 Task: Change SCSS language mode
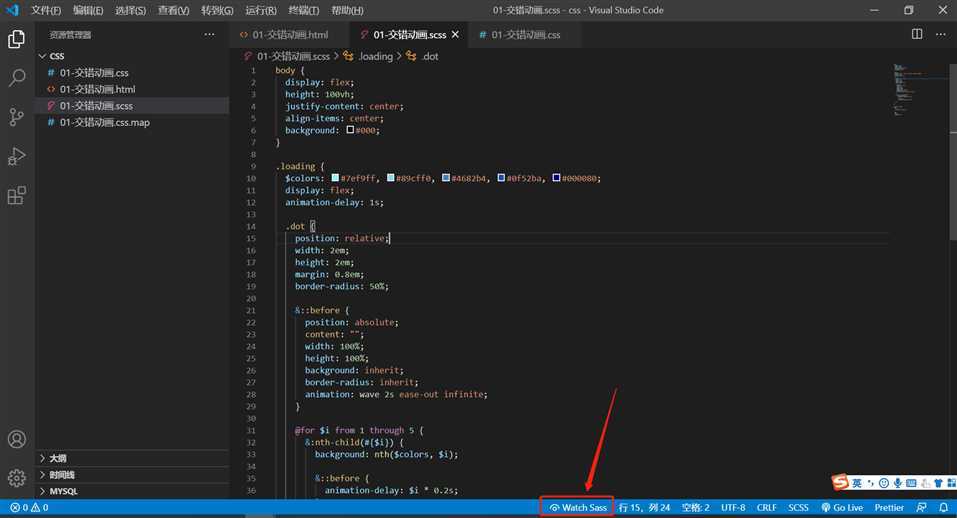[x=798, y=508]
